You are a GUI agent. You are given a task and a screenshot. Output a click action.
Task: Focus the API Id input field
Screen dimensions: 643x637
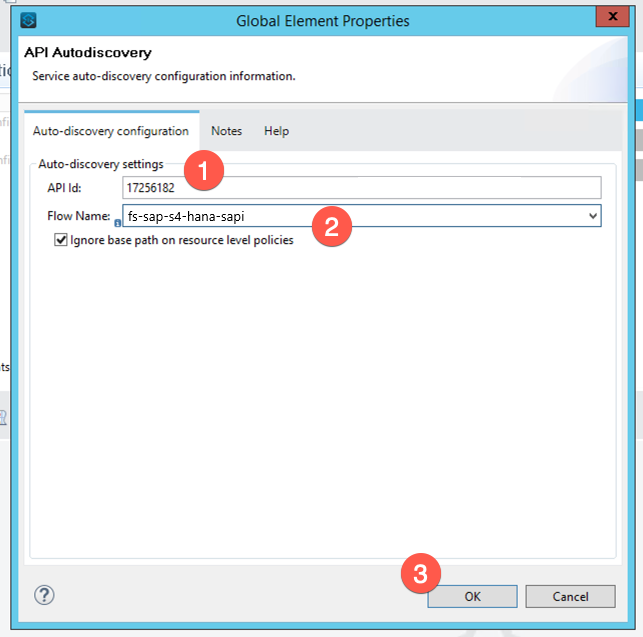tap(362, 188)
